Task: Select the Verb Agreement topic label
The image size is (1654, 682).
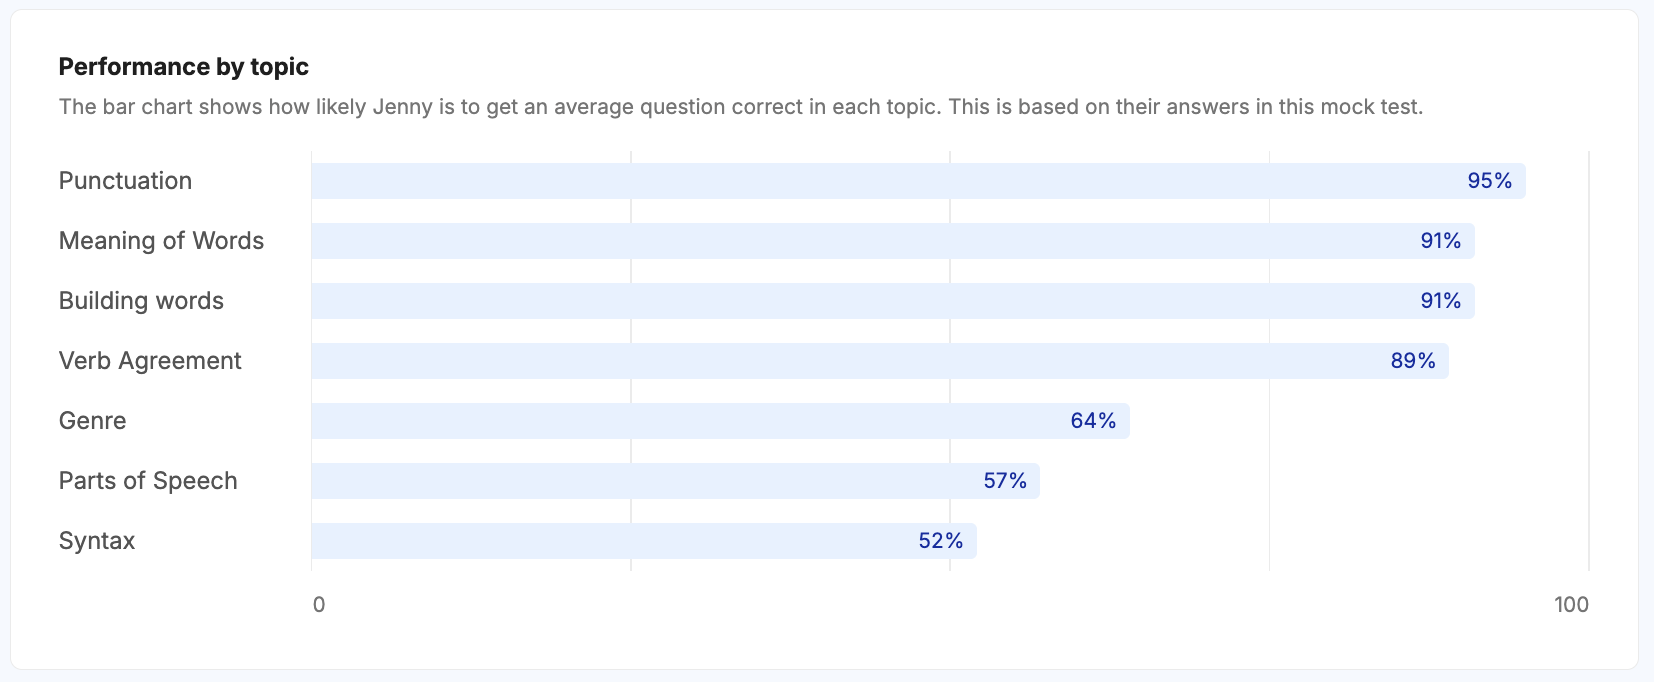Action: click(x=150, y=361)
